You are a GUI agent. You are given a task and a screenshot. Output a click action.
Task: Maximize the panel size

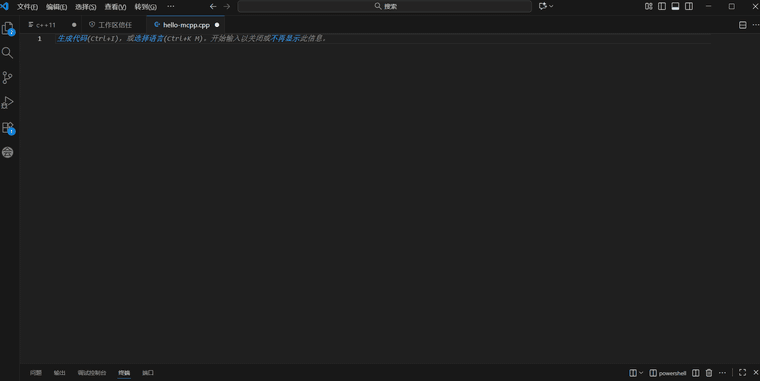(743, 372)
